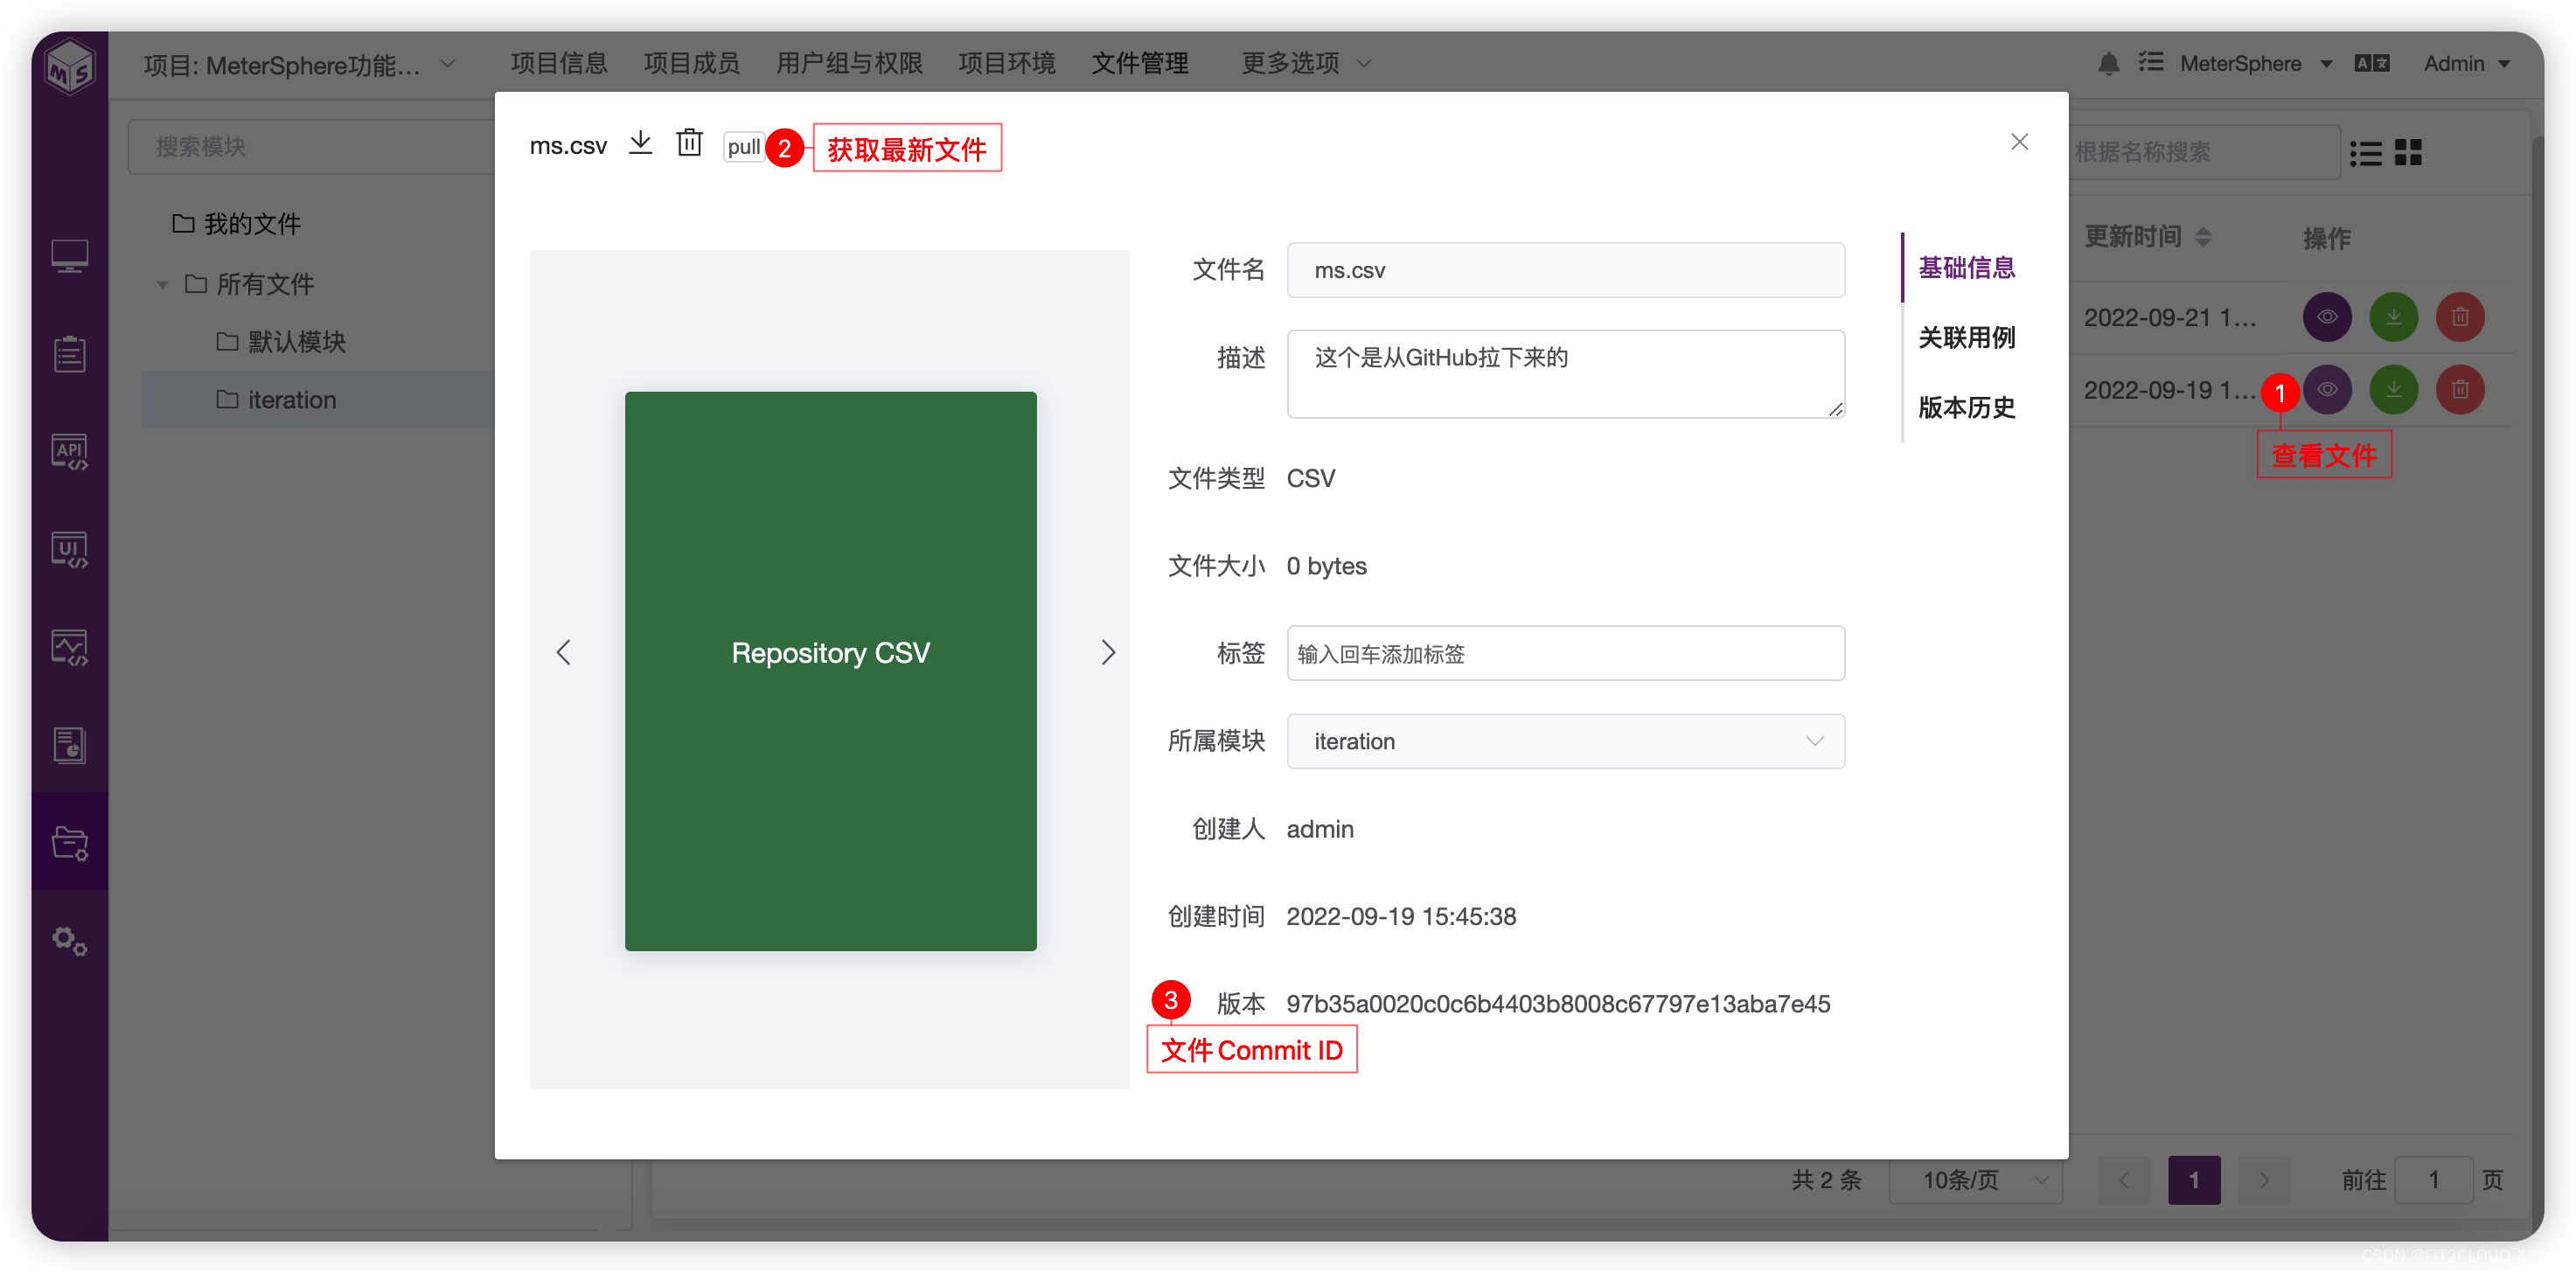
Task: Click the 标签 tag input field
Action: pos(1565,654)
